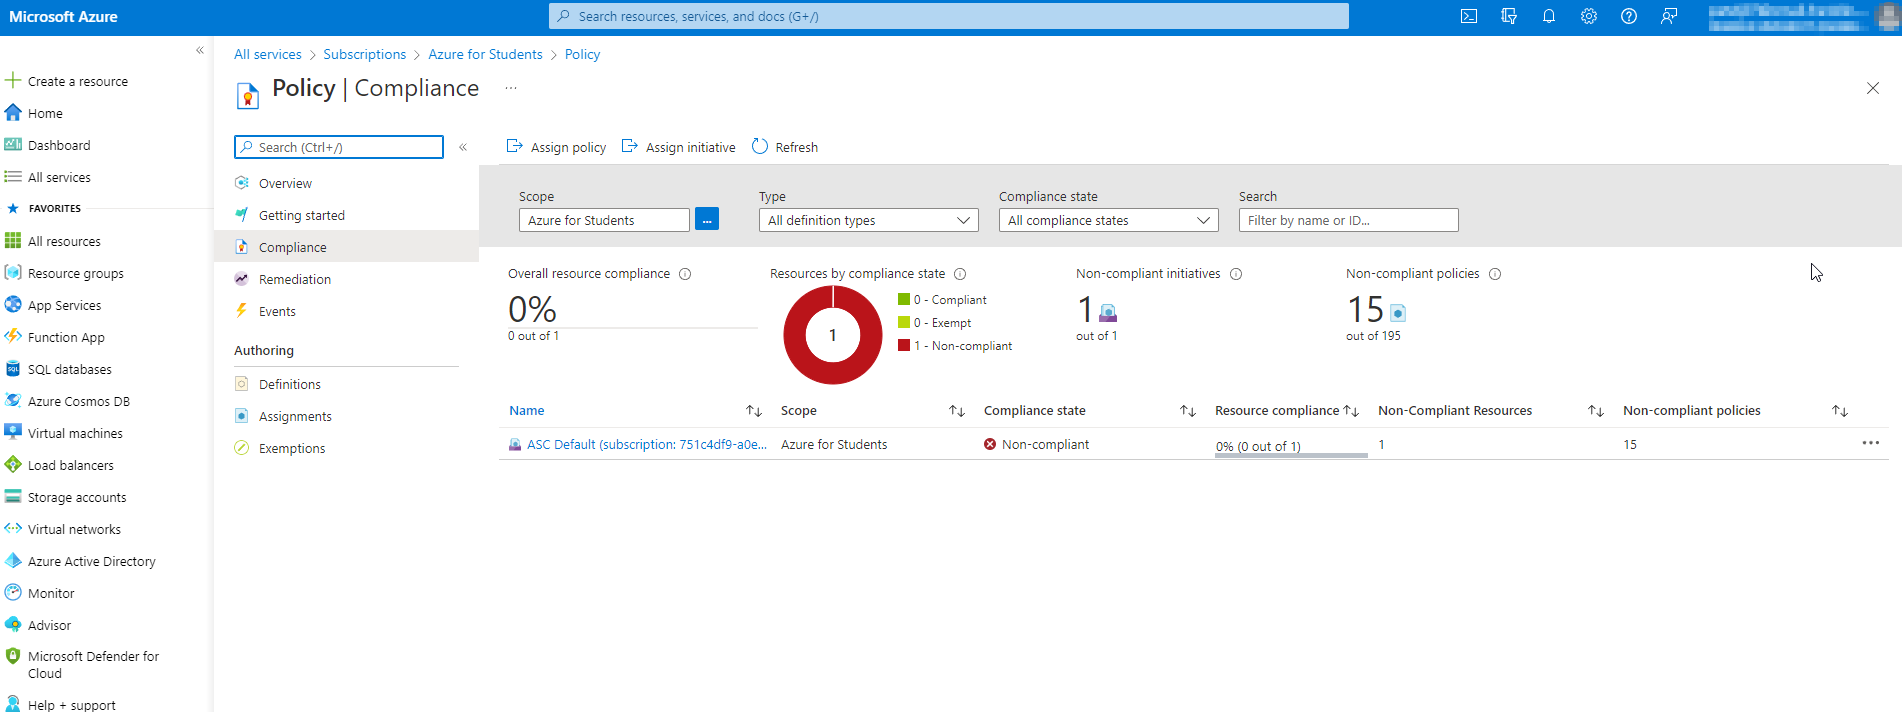
Task: Sort by Compliance state column
Action: [x=1188, y=411]
